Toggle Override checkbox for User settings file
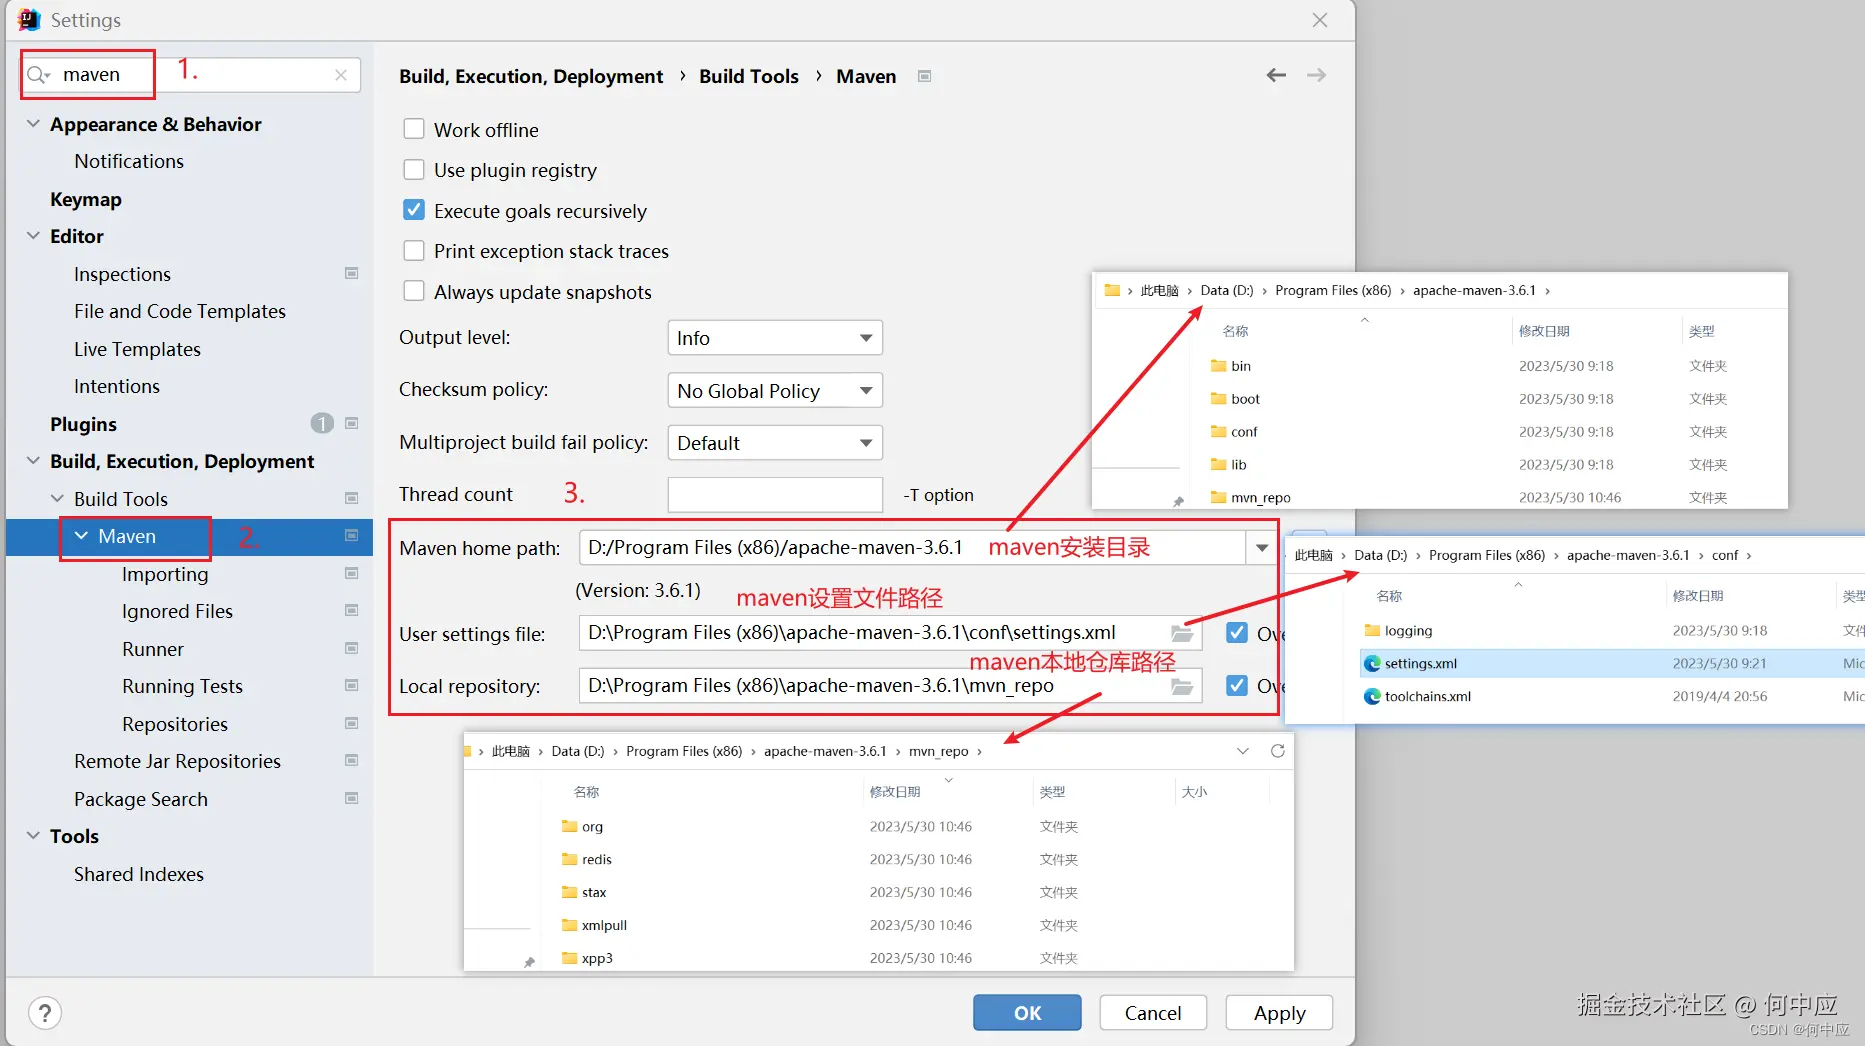The height and width of the screenshot is (1046, 1865). pyautogui.click(x=1237, y=633)
